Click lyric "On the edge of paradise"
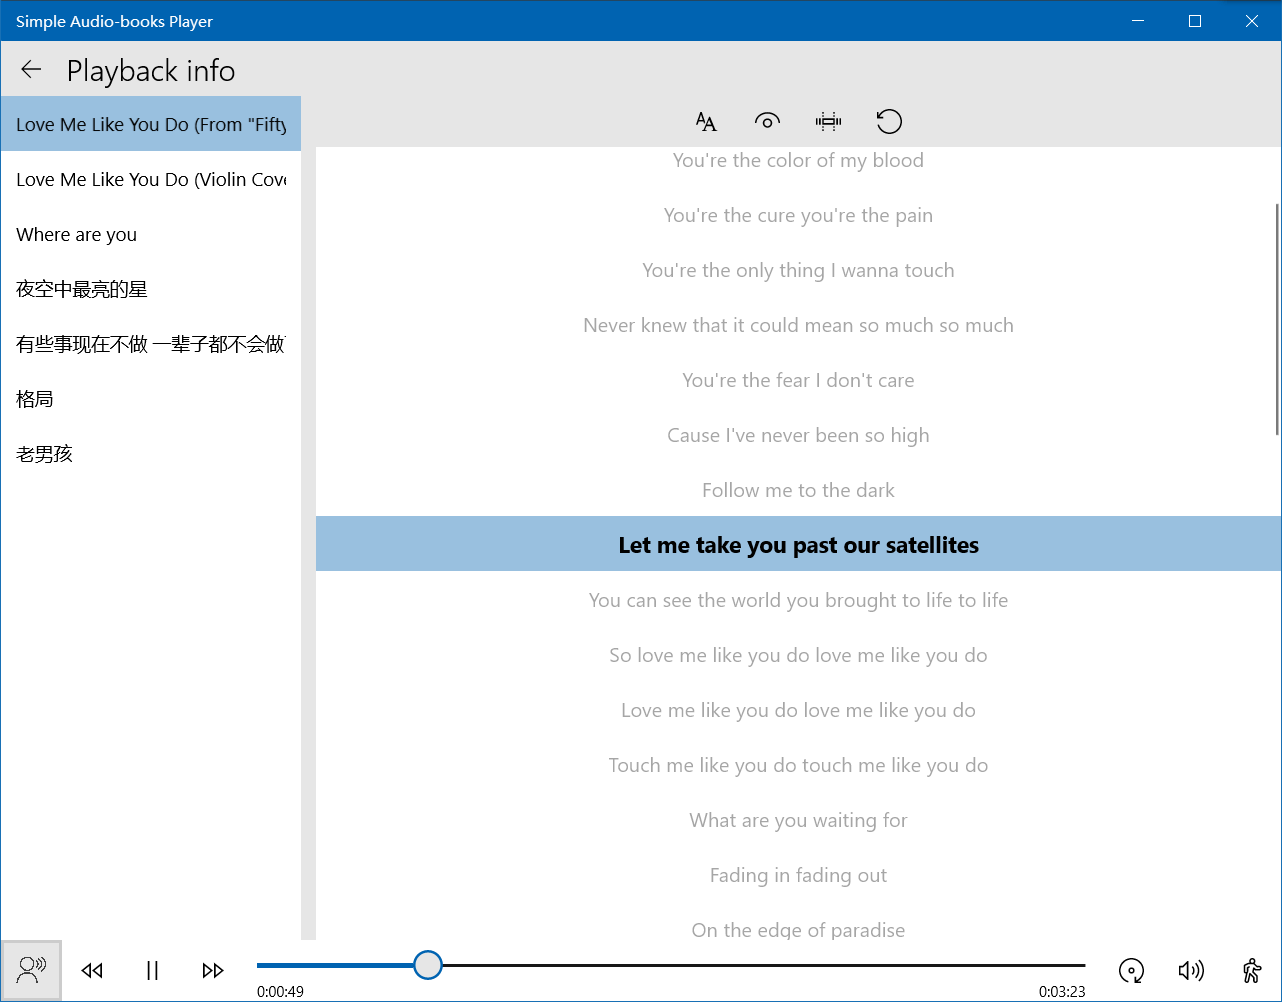Screen dimensions: 1282x1002 798,930
